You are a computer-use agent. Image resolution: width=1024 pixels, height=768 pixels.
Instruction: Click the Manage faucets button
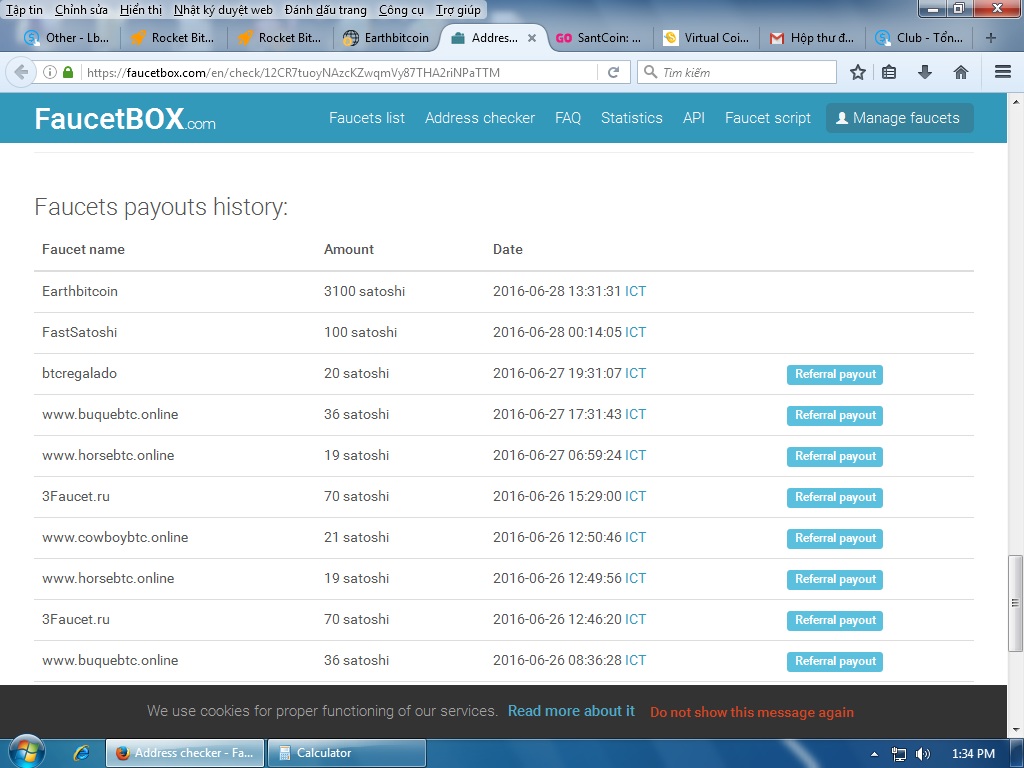pos(899,118)
